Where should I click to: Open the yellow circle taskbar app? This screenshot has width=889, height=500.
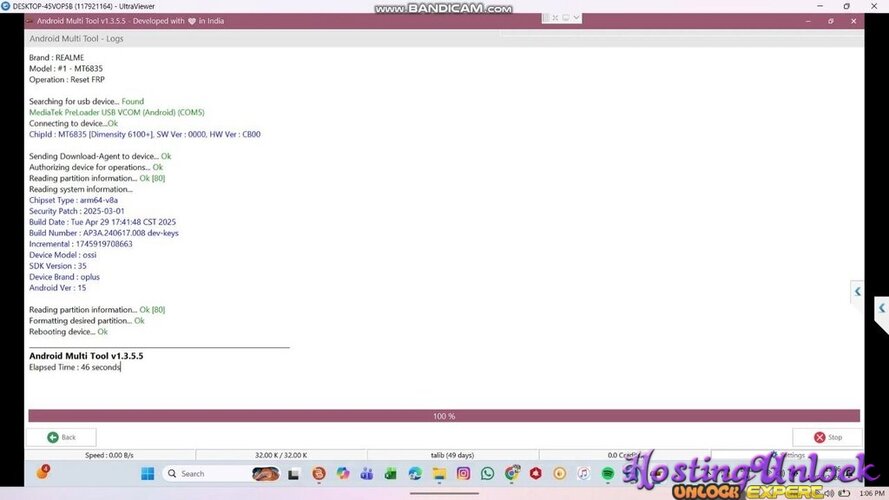560,473
